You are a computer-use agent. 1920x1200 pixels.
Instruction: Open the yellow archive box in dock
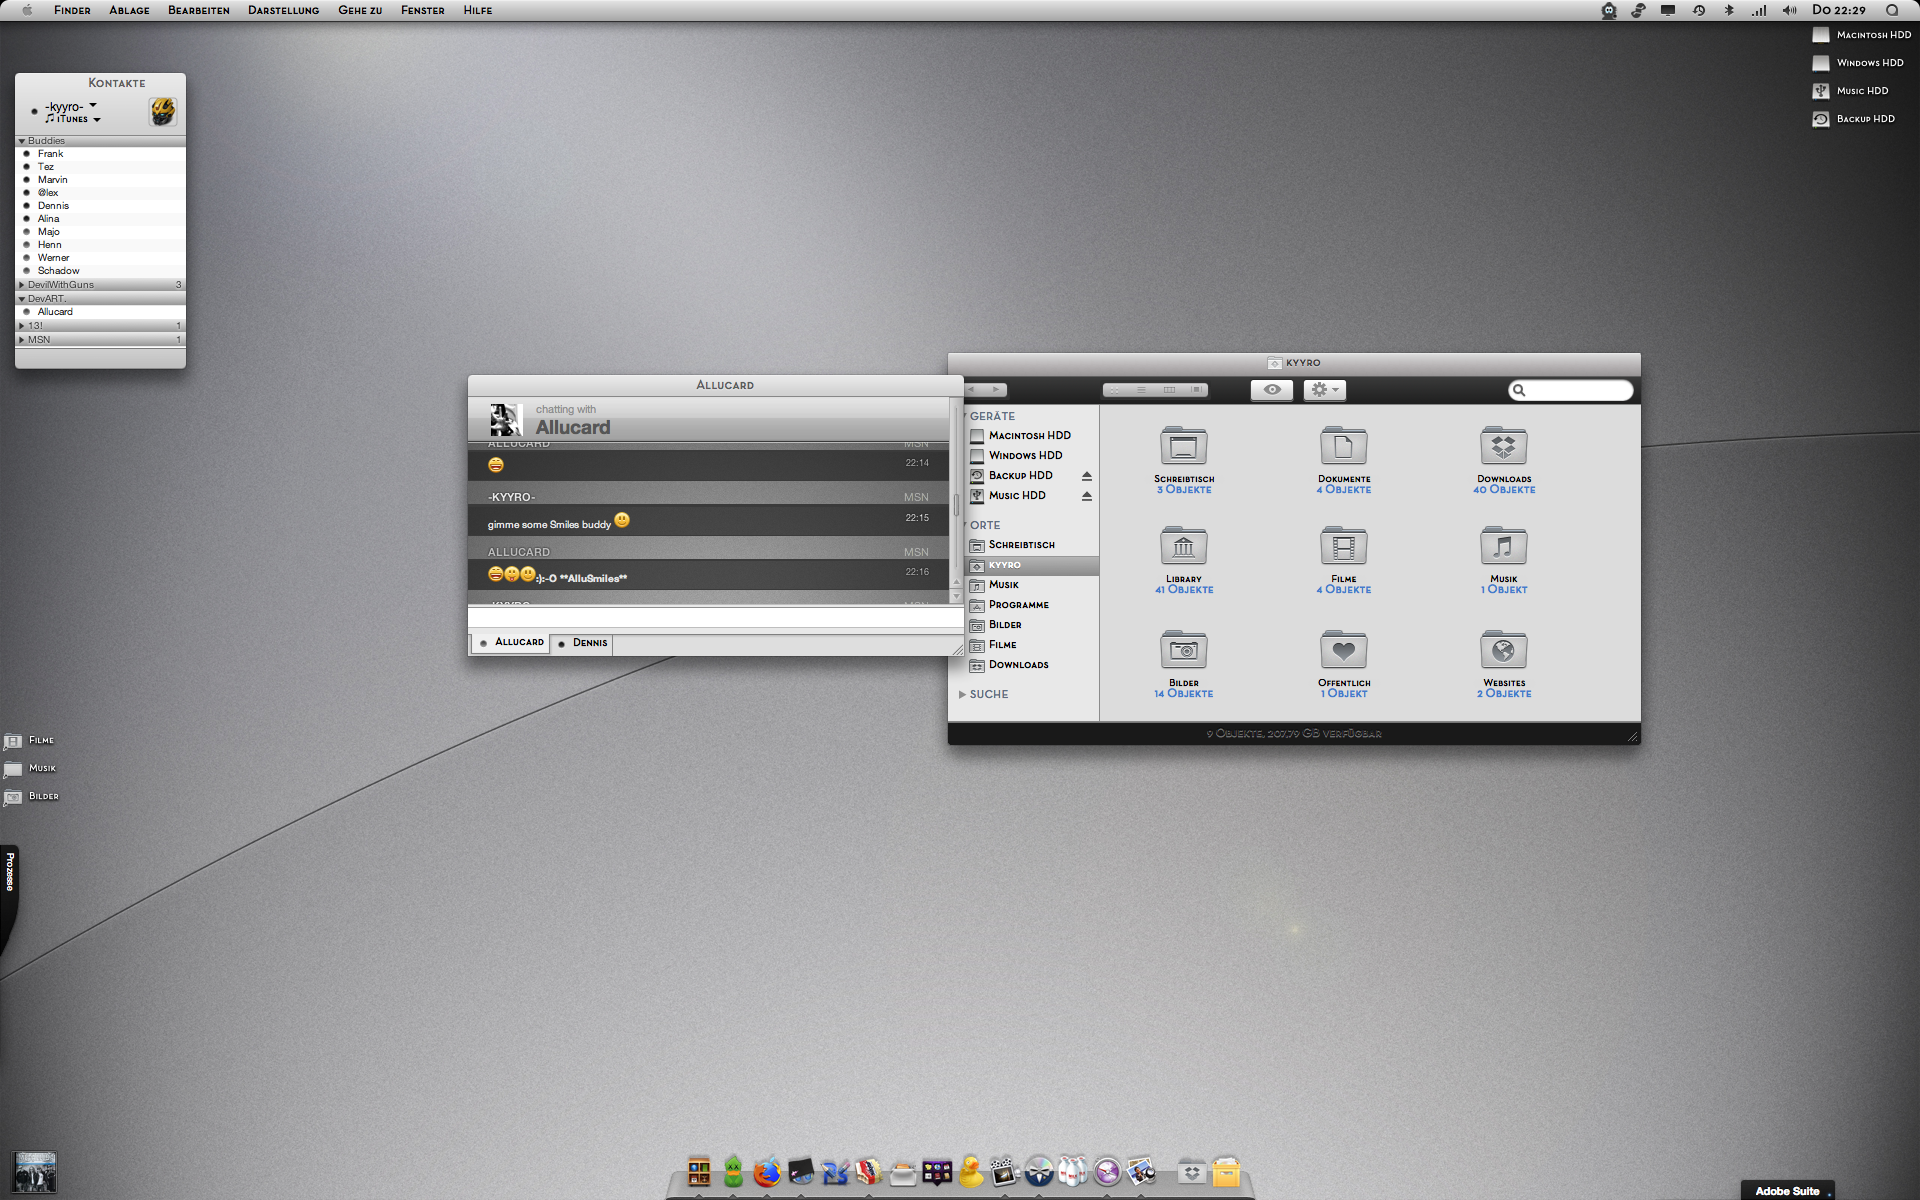pos(1226,1171)
